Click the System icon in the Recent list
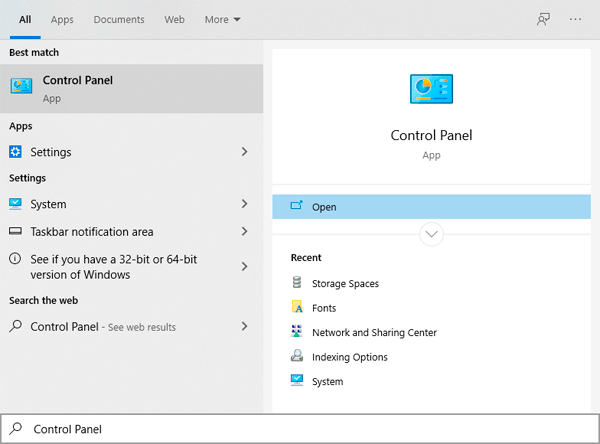Viewport: 600px width, 444px height. 297,380
